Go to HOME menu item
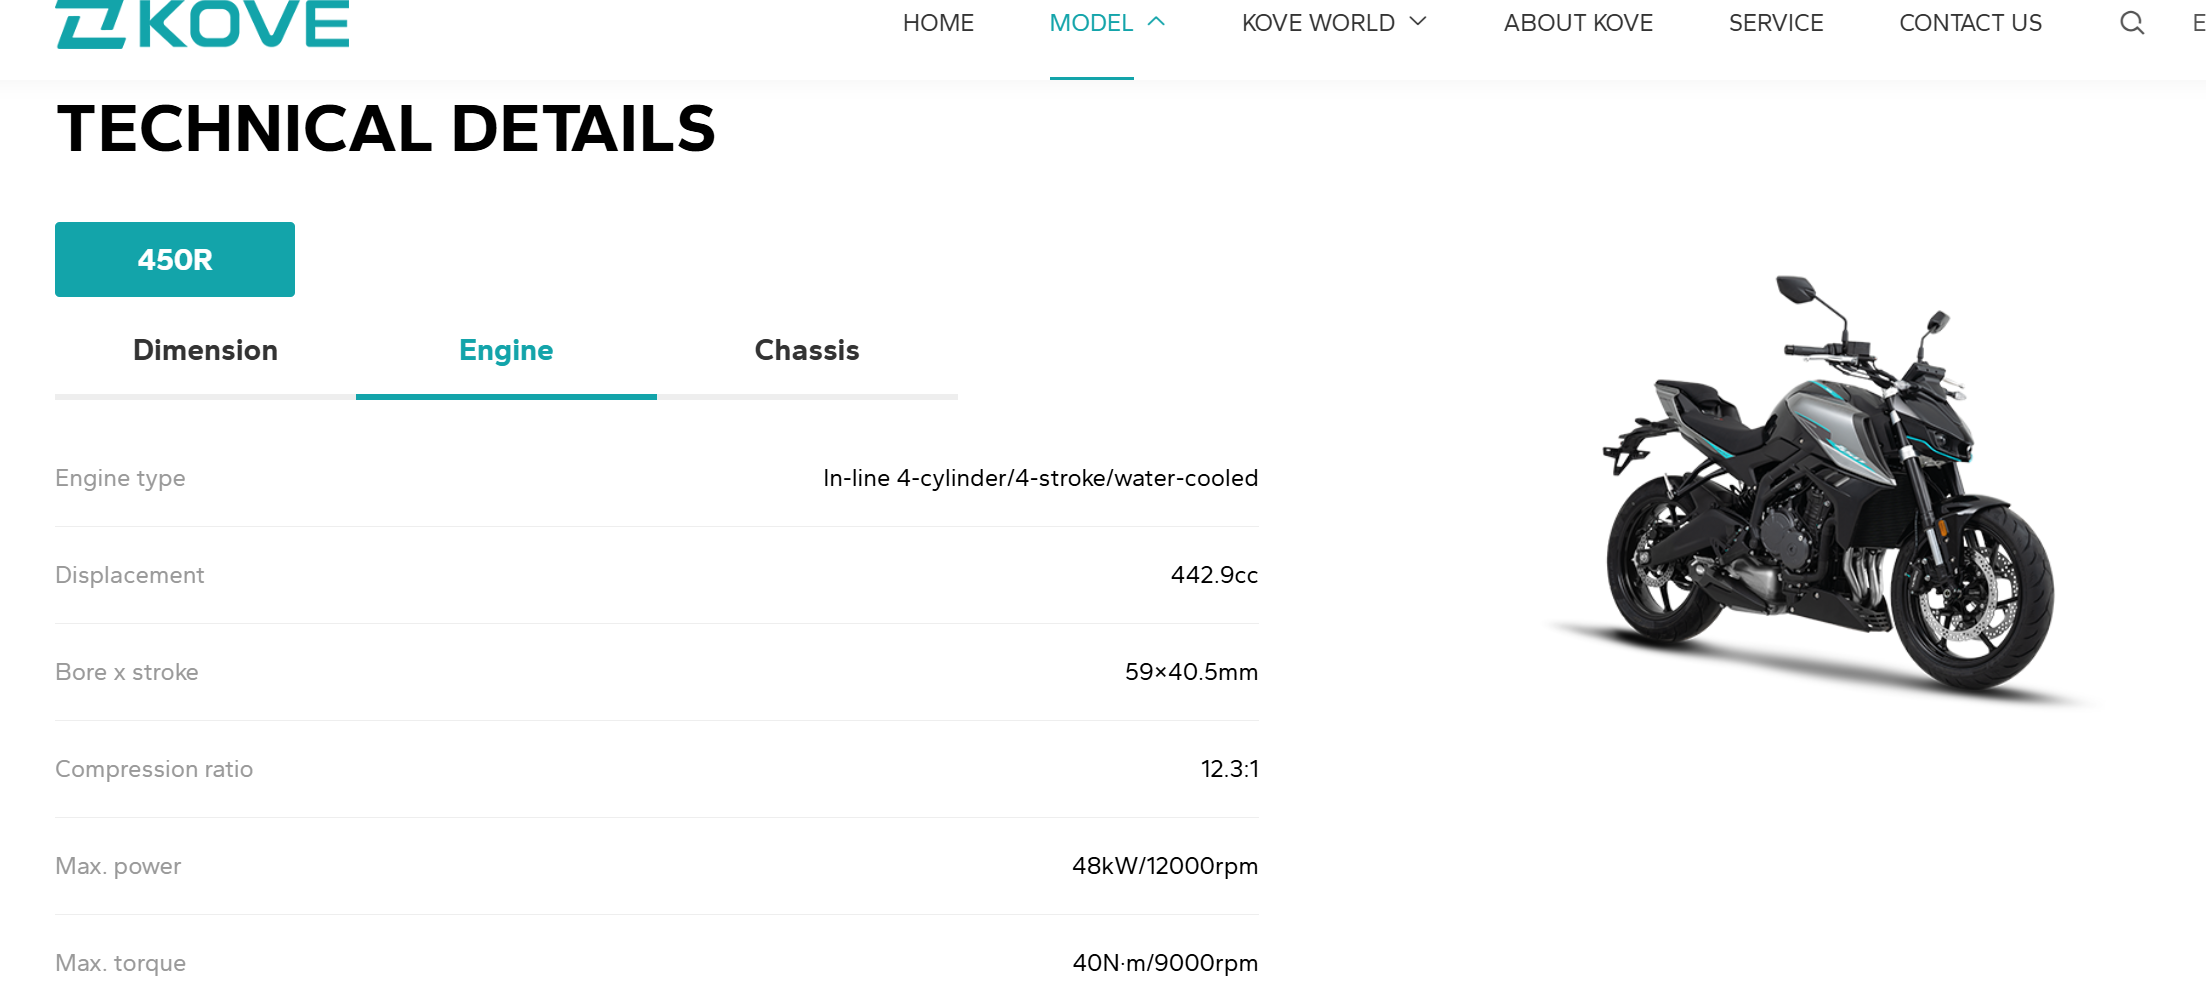 [938, 23]
